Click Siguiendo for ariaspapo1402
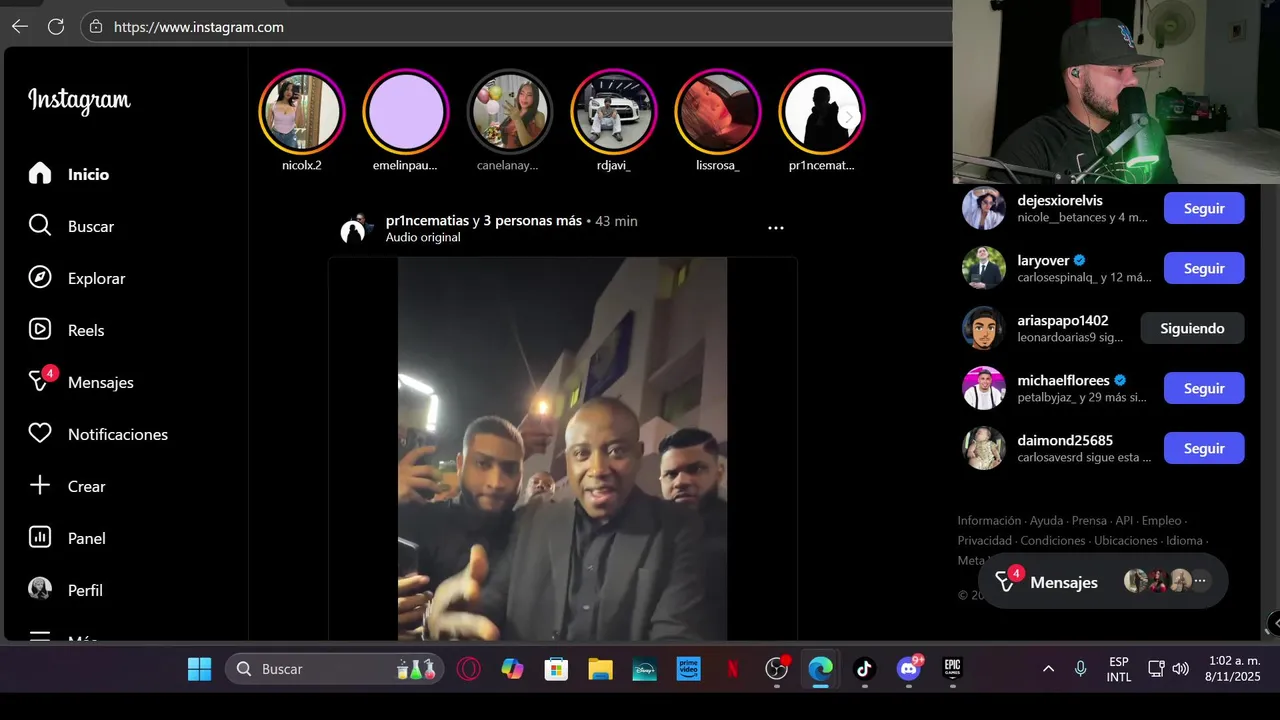Screen dimensions: 1280x720 click(x=1192, y=328)
